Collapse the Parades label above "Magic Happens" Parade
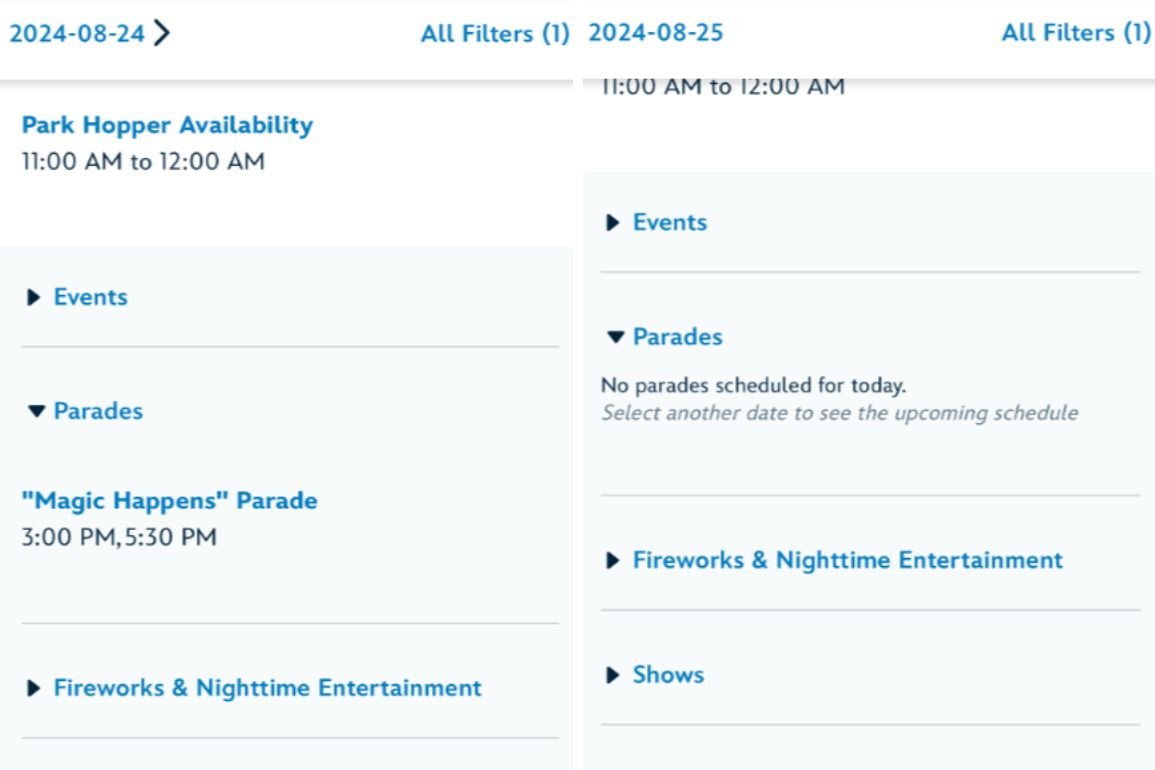Screen dimensions: 1155x770 98,411
